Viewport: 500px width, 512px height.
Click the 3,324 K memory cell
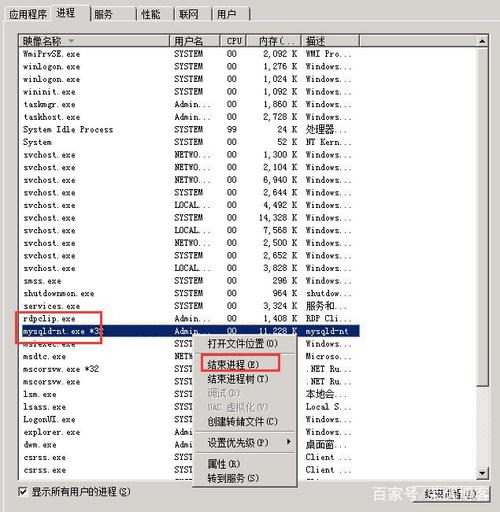(280, 306)
